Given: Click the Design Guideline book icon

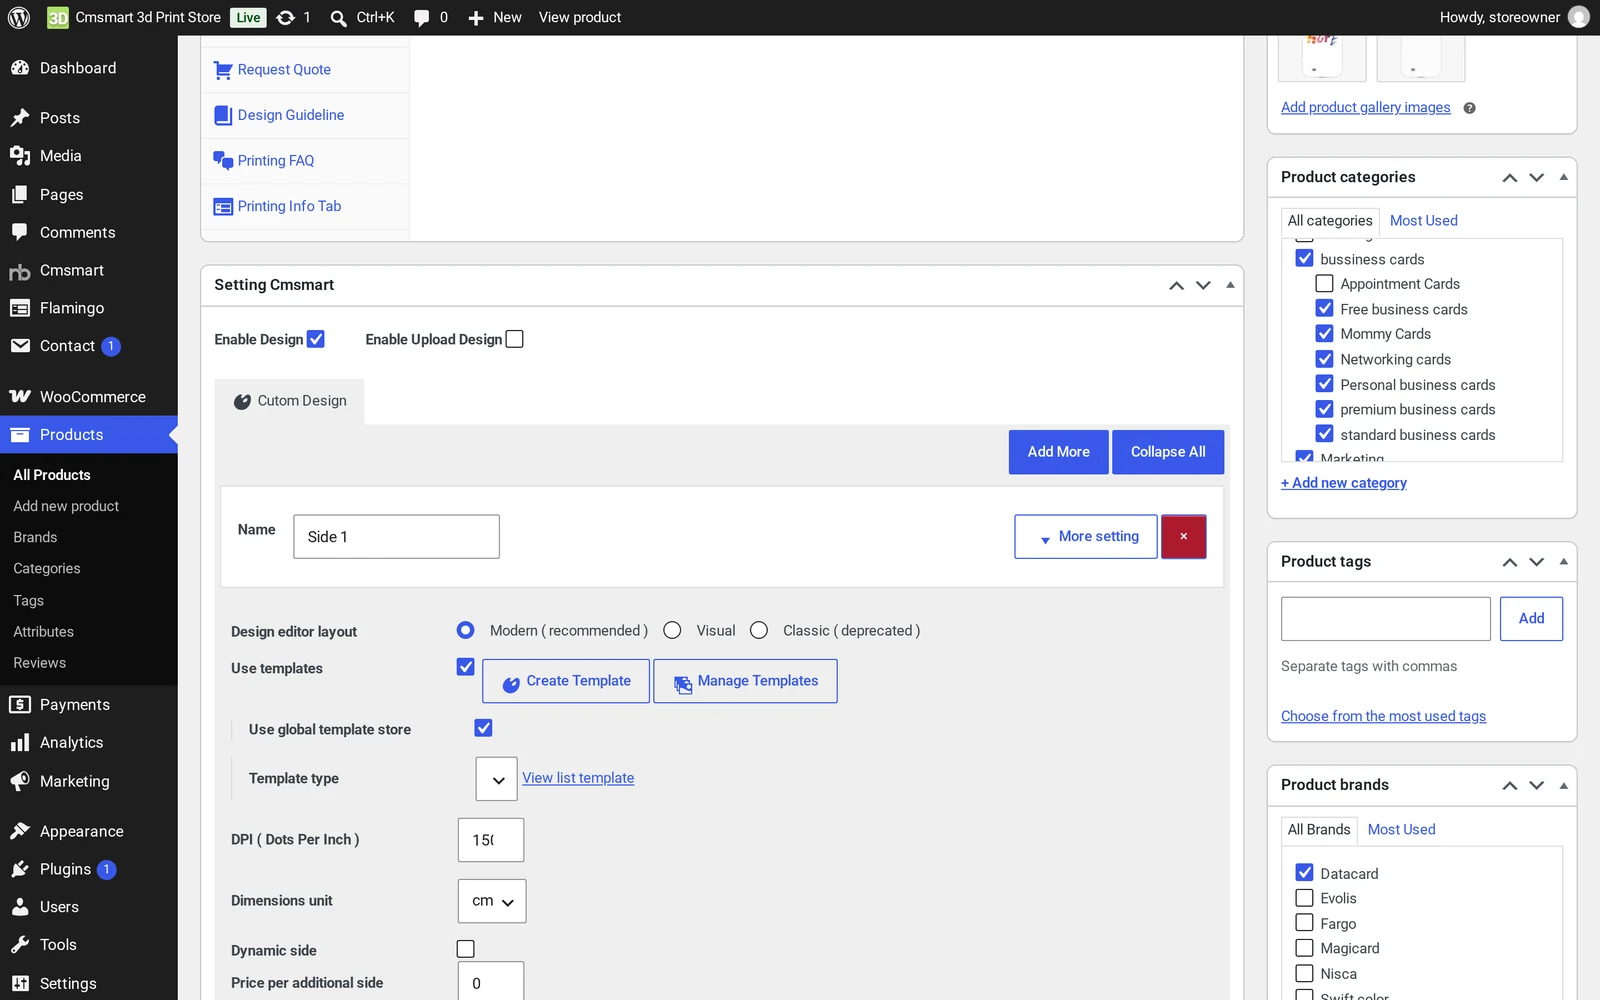Looking at the screenshot, I should click(x=223, y=115).
